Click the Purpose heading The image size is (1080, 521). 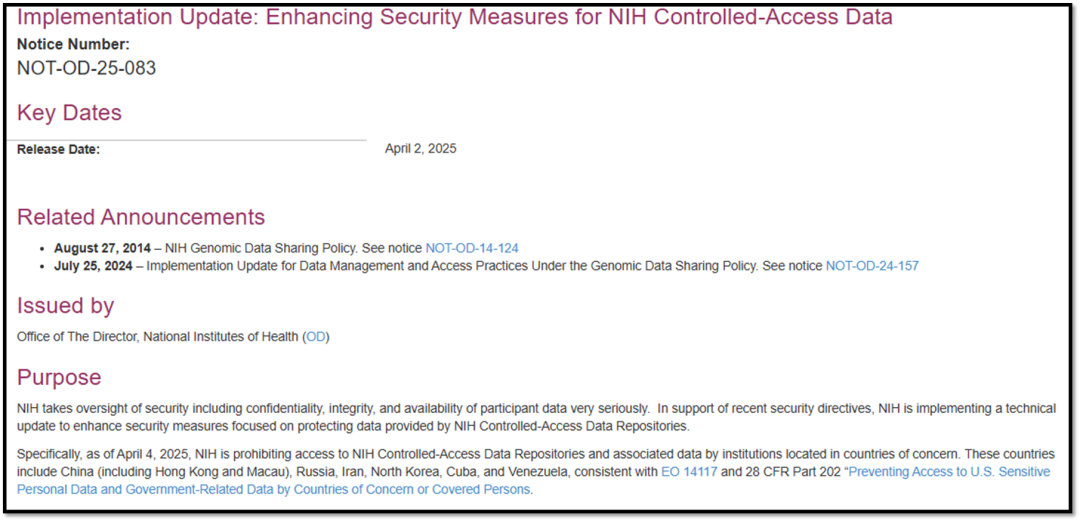coord(59,377)
